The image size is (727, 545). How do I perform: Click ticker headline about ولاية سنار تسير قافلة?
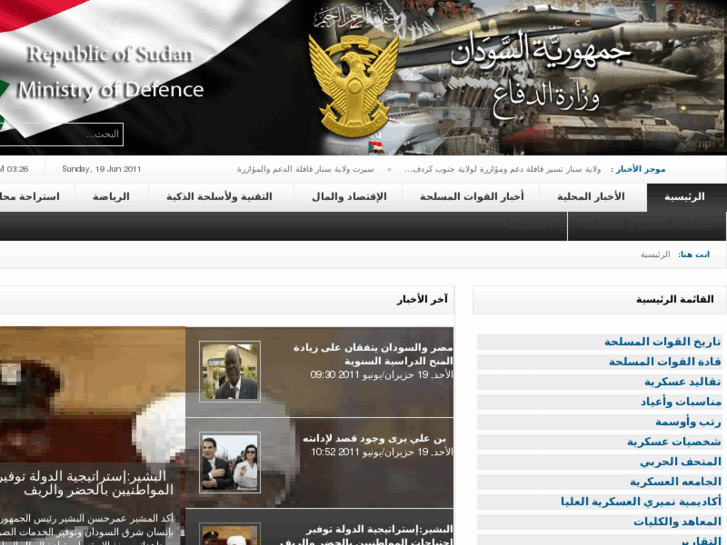[x=503, y=169]
